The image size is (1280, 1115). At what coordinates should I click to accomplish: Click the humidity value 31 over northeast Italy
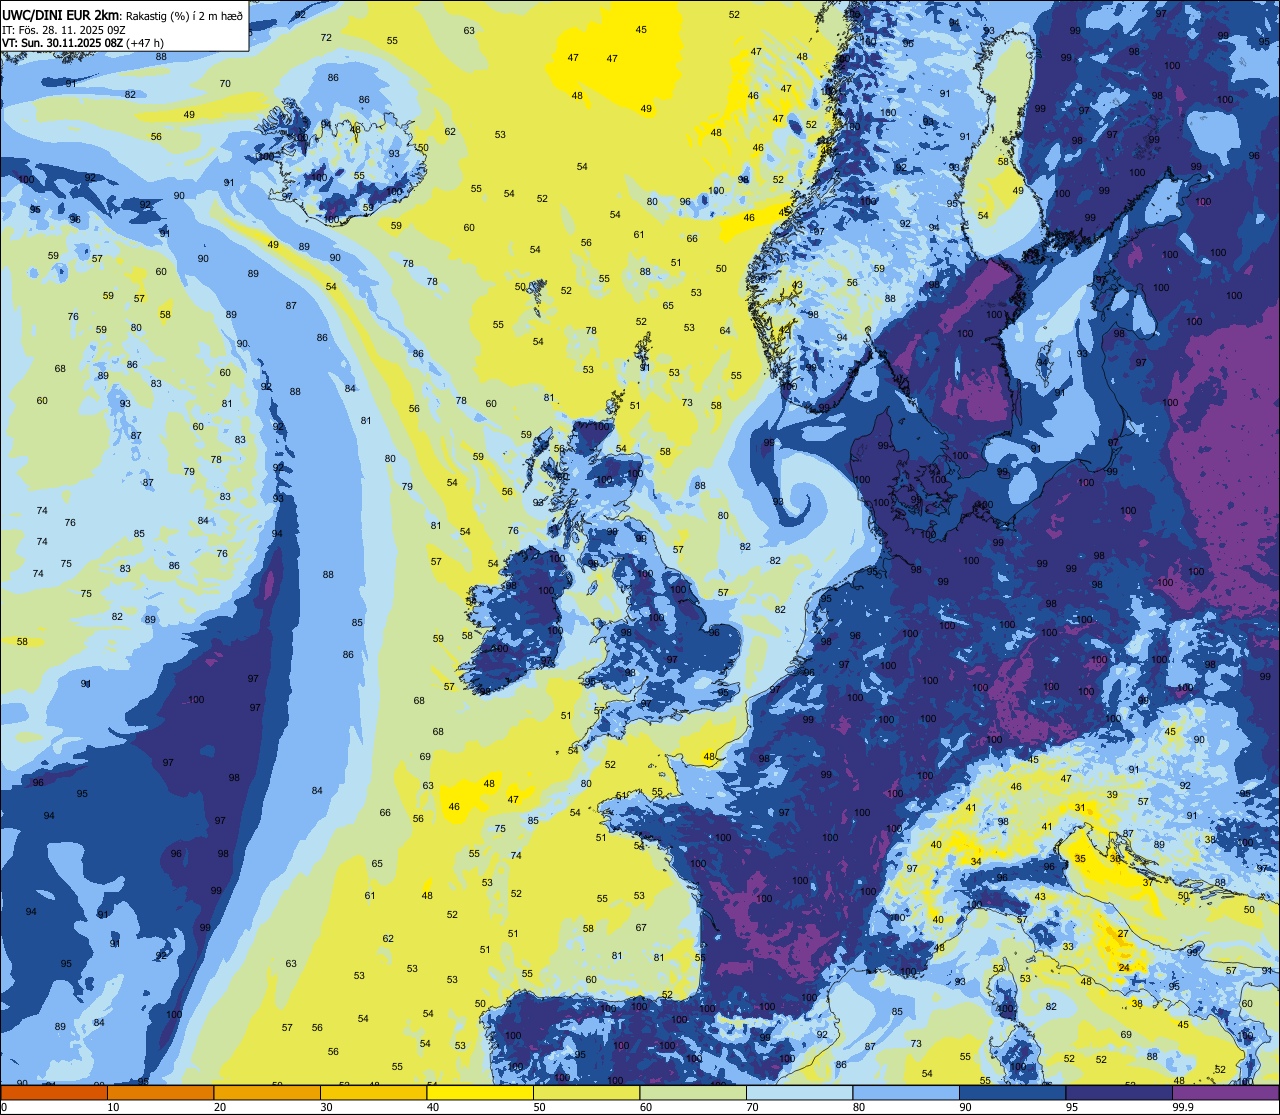click(x=1080, y=807)
